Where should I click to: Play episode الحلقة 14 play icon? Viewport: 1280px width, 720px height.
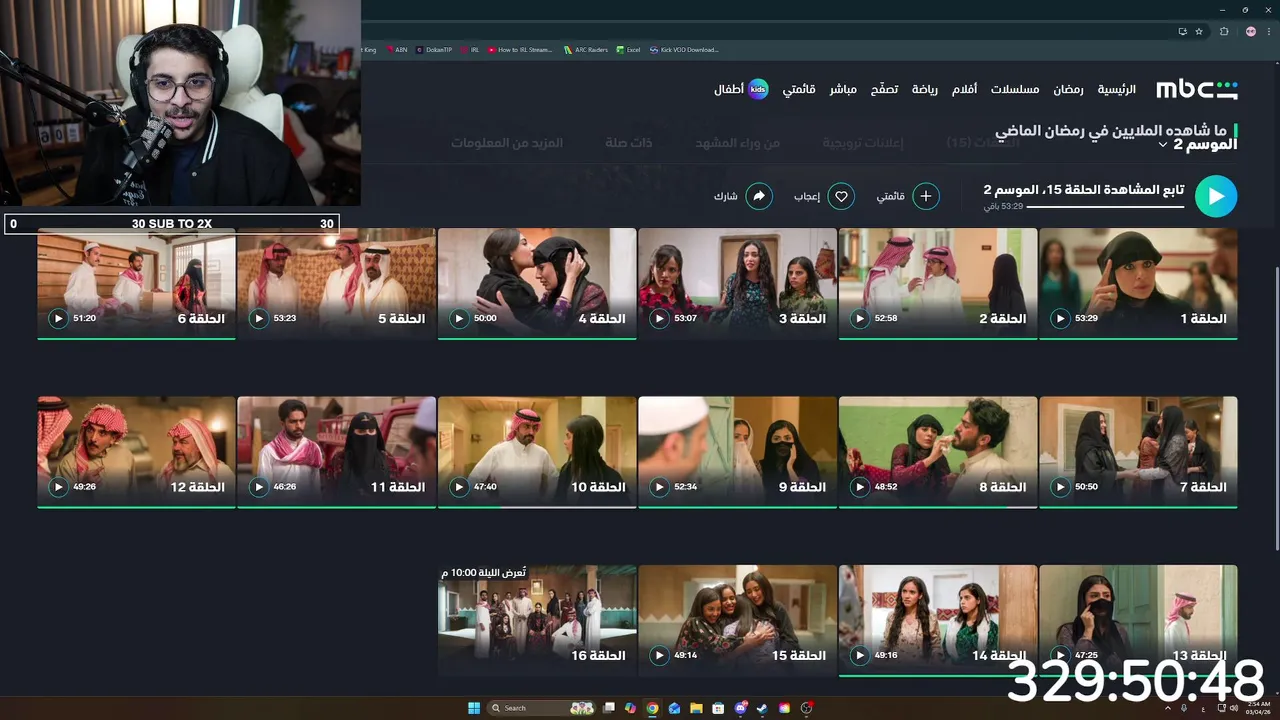click(860, 656)
